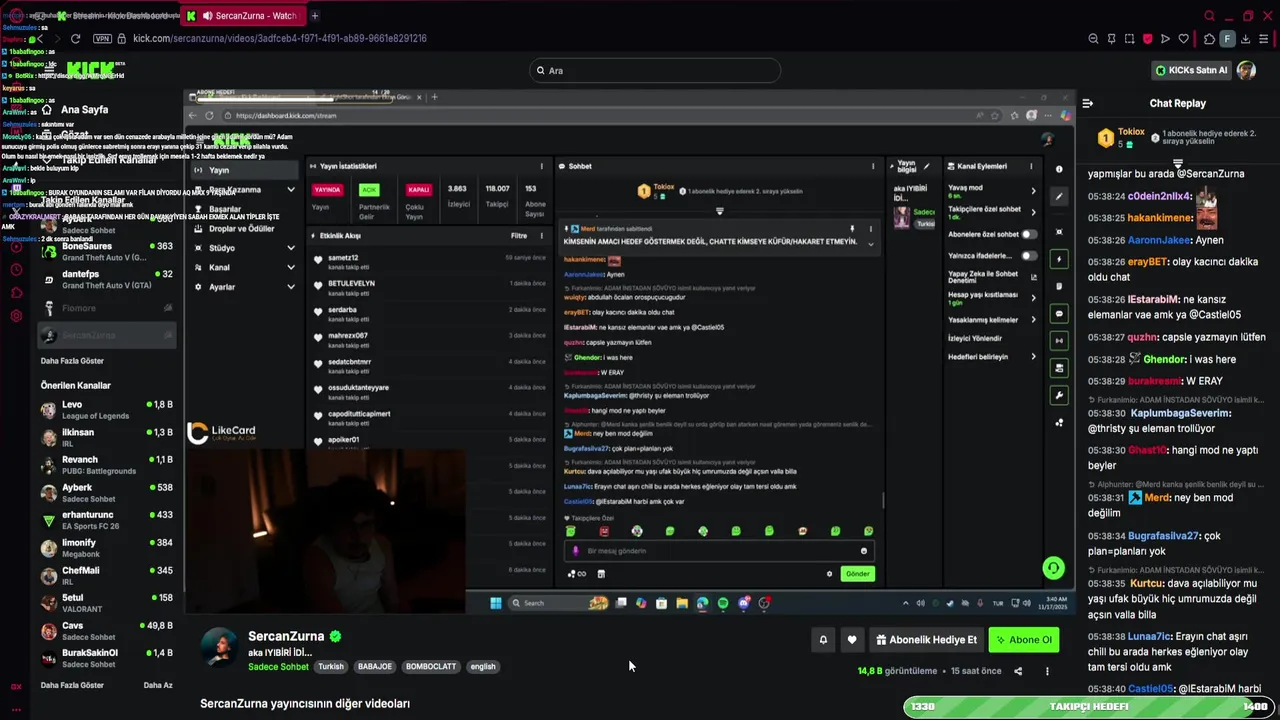Click the Turkish tag below channel name
The image size is (1280, 720).
(331, 667)
